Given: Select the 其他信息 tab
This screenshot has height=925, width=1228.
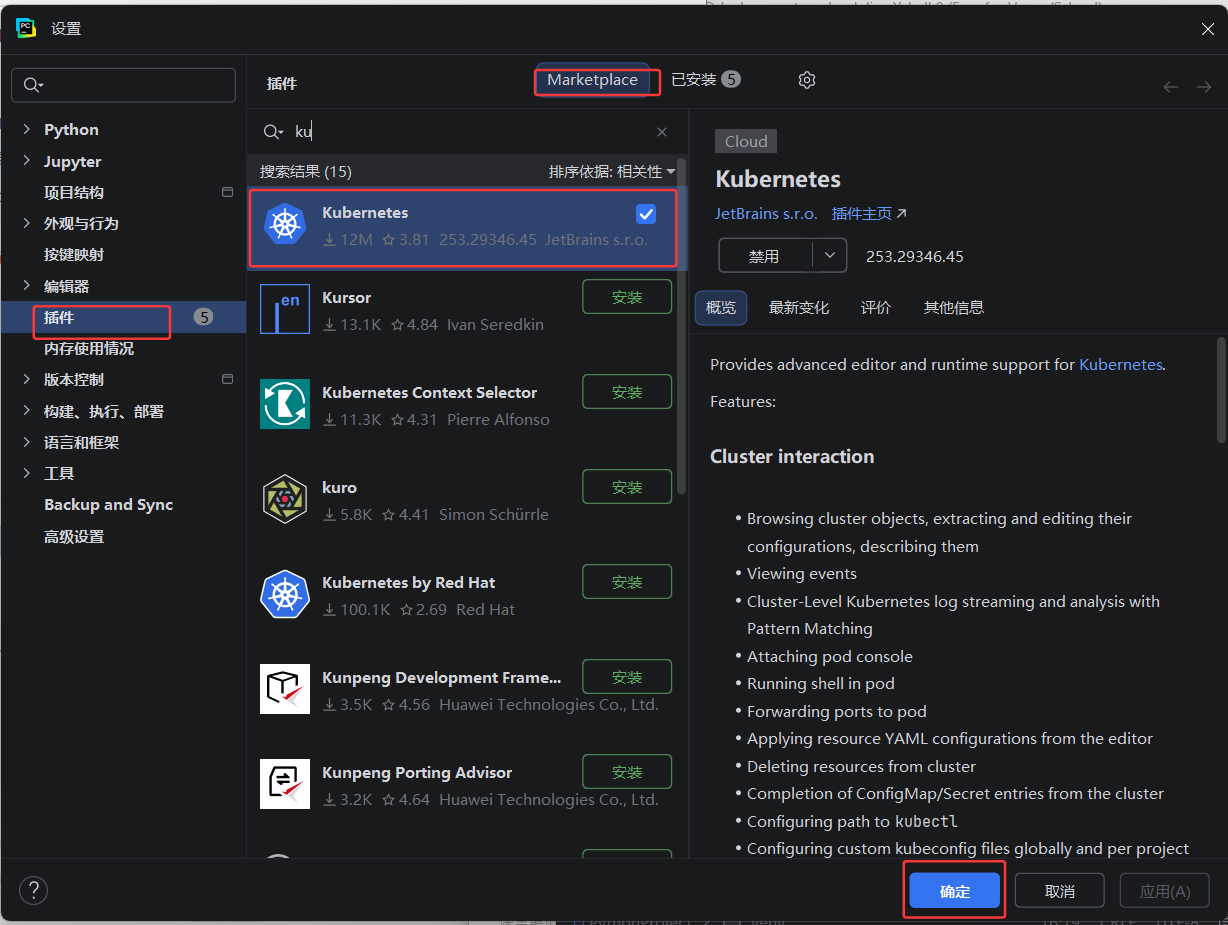Looking at the screenshot, I should click(954, 308).
